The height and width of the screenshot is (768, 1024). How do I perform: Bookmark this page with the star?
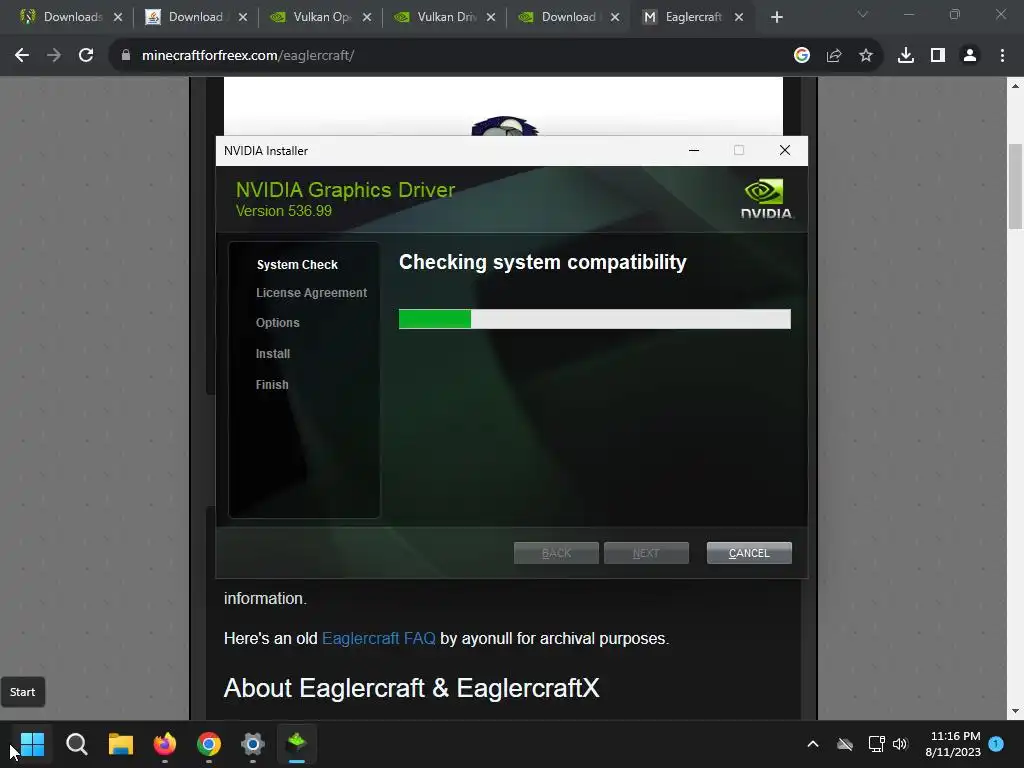[866, 56]
